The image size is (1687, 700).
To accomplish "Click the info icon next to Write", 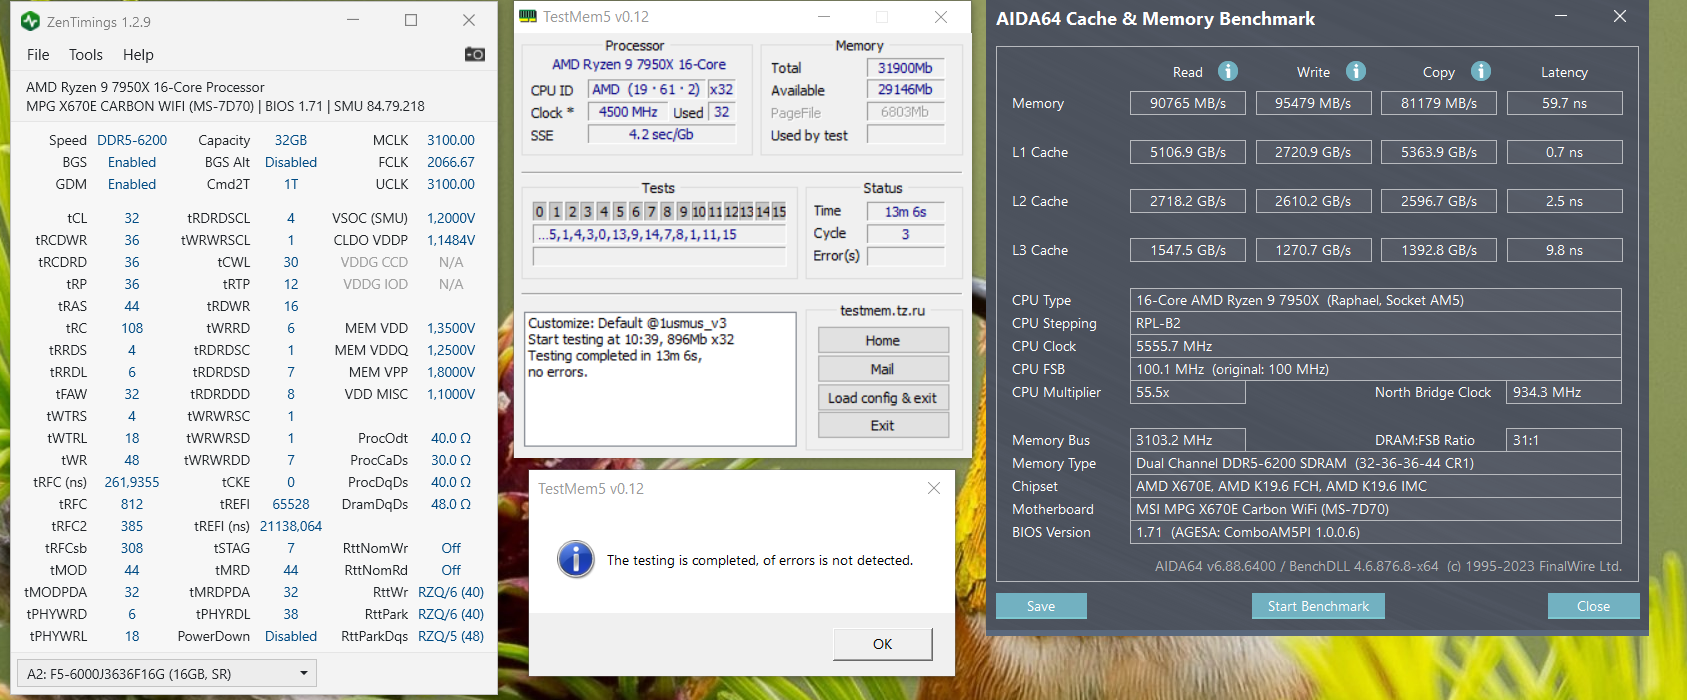I will point(1356,71).
